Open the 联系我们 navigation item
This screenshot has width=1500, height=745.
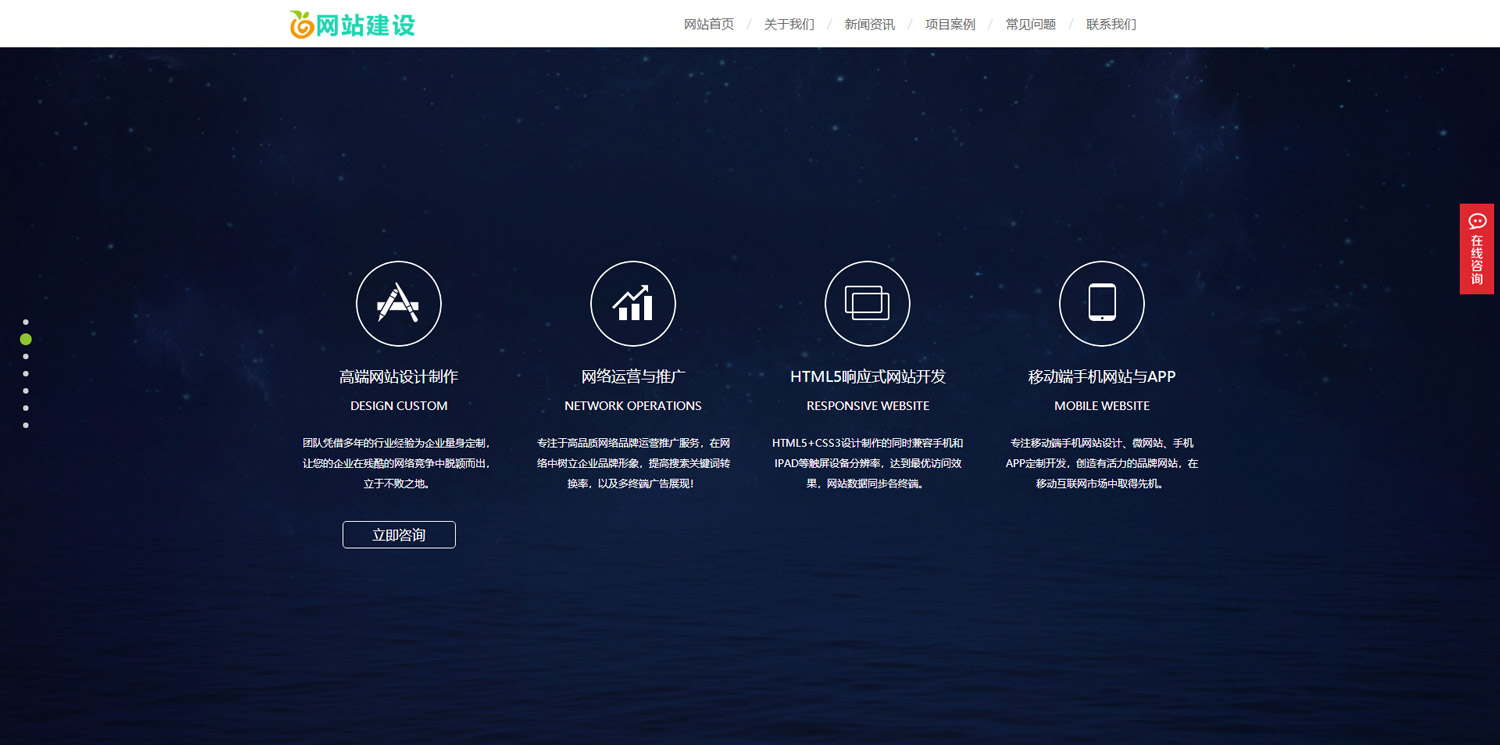click(x=1111, y=24)
